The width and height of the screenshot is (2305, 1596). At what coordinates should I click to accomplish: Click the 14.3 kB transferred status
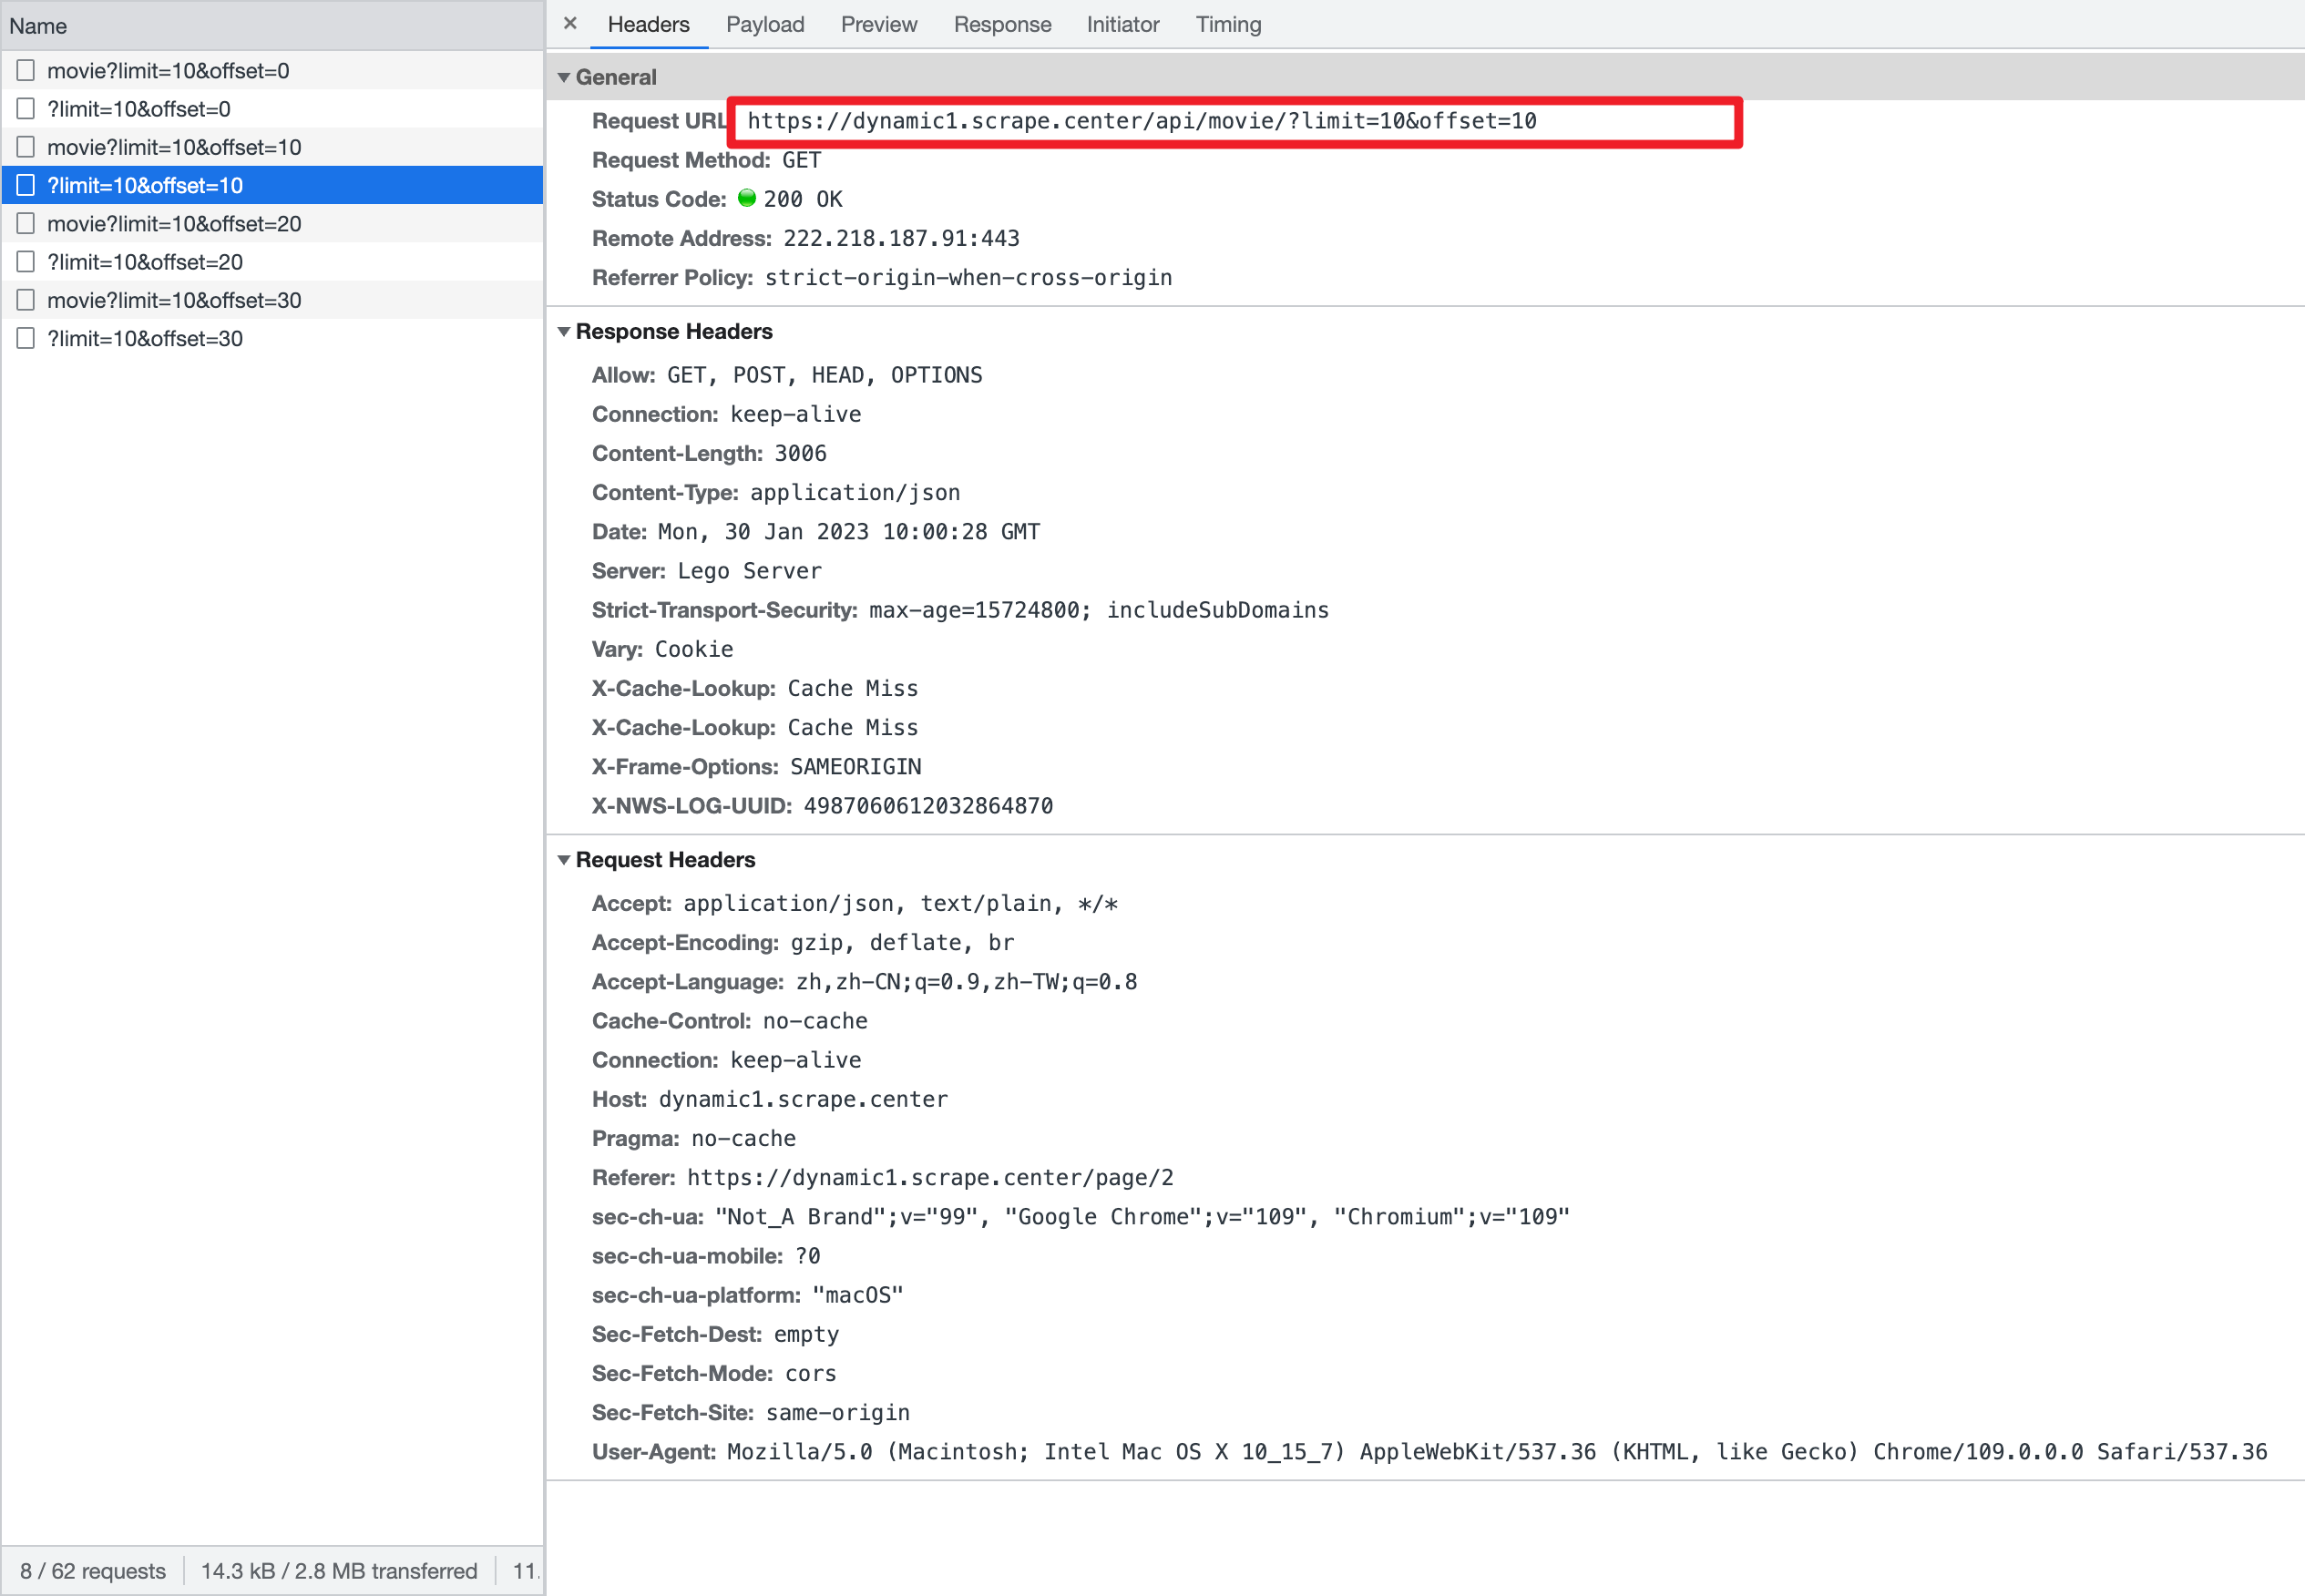click(339, 1571)
